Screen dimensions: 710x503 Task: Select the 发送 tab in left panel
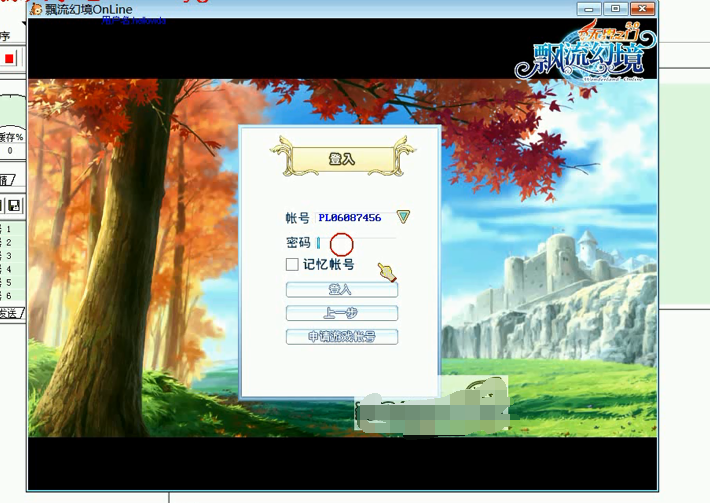(9, 314)
